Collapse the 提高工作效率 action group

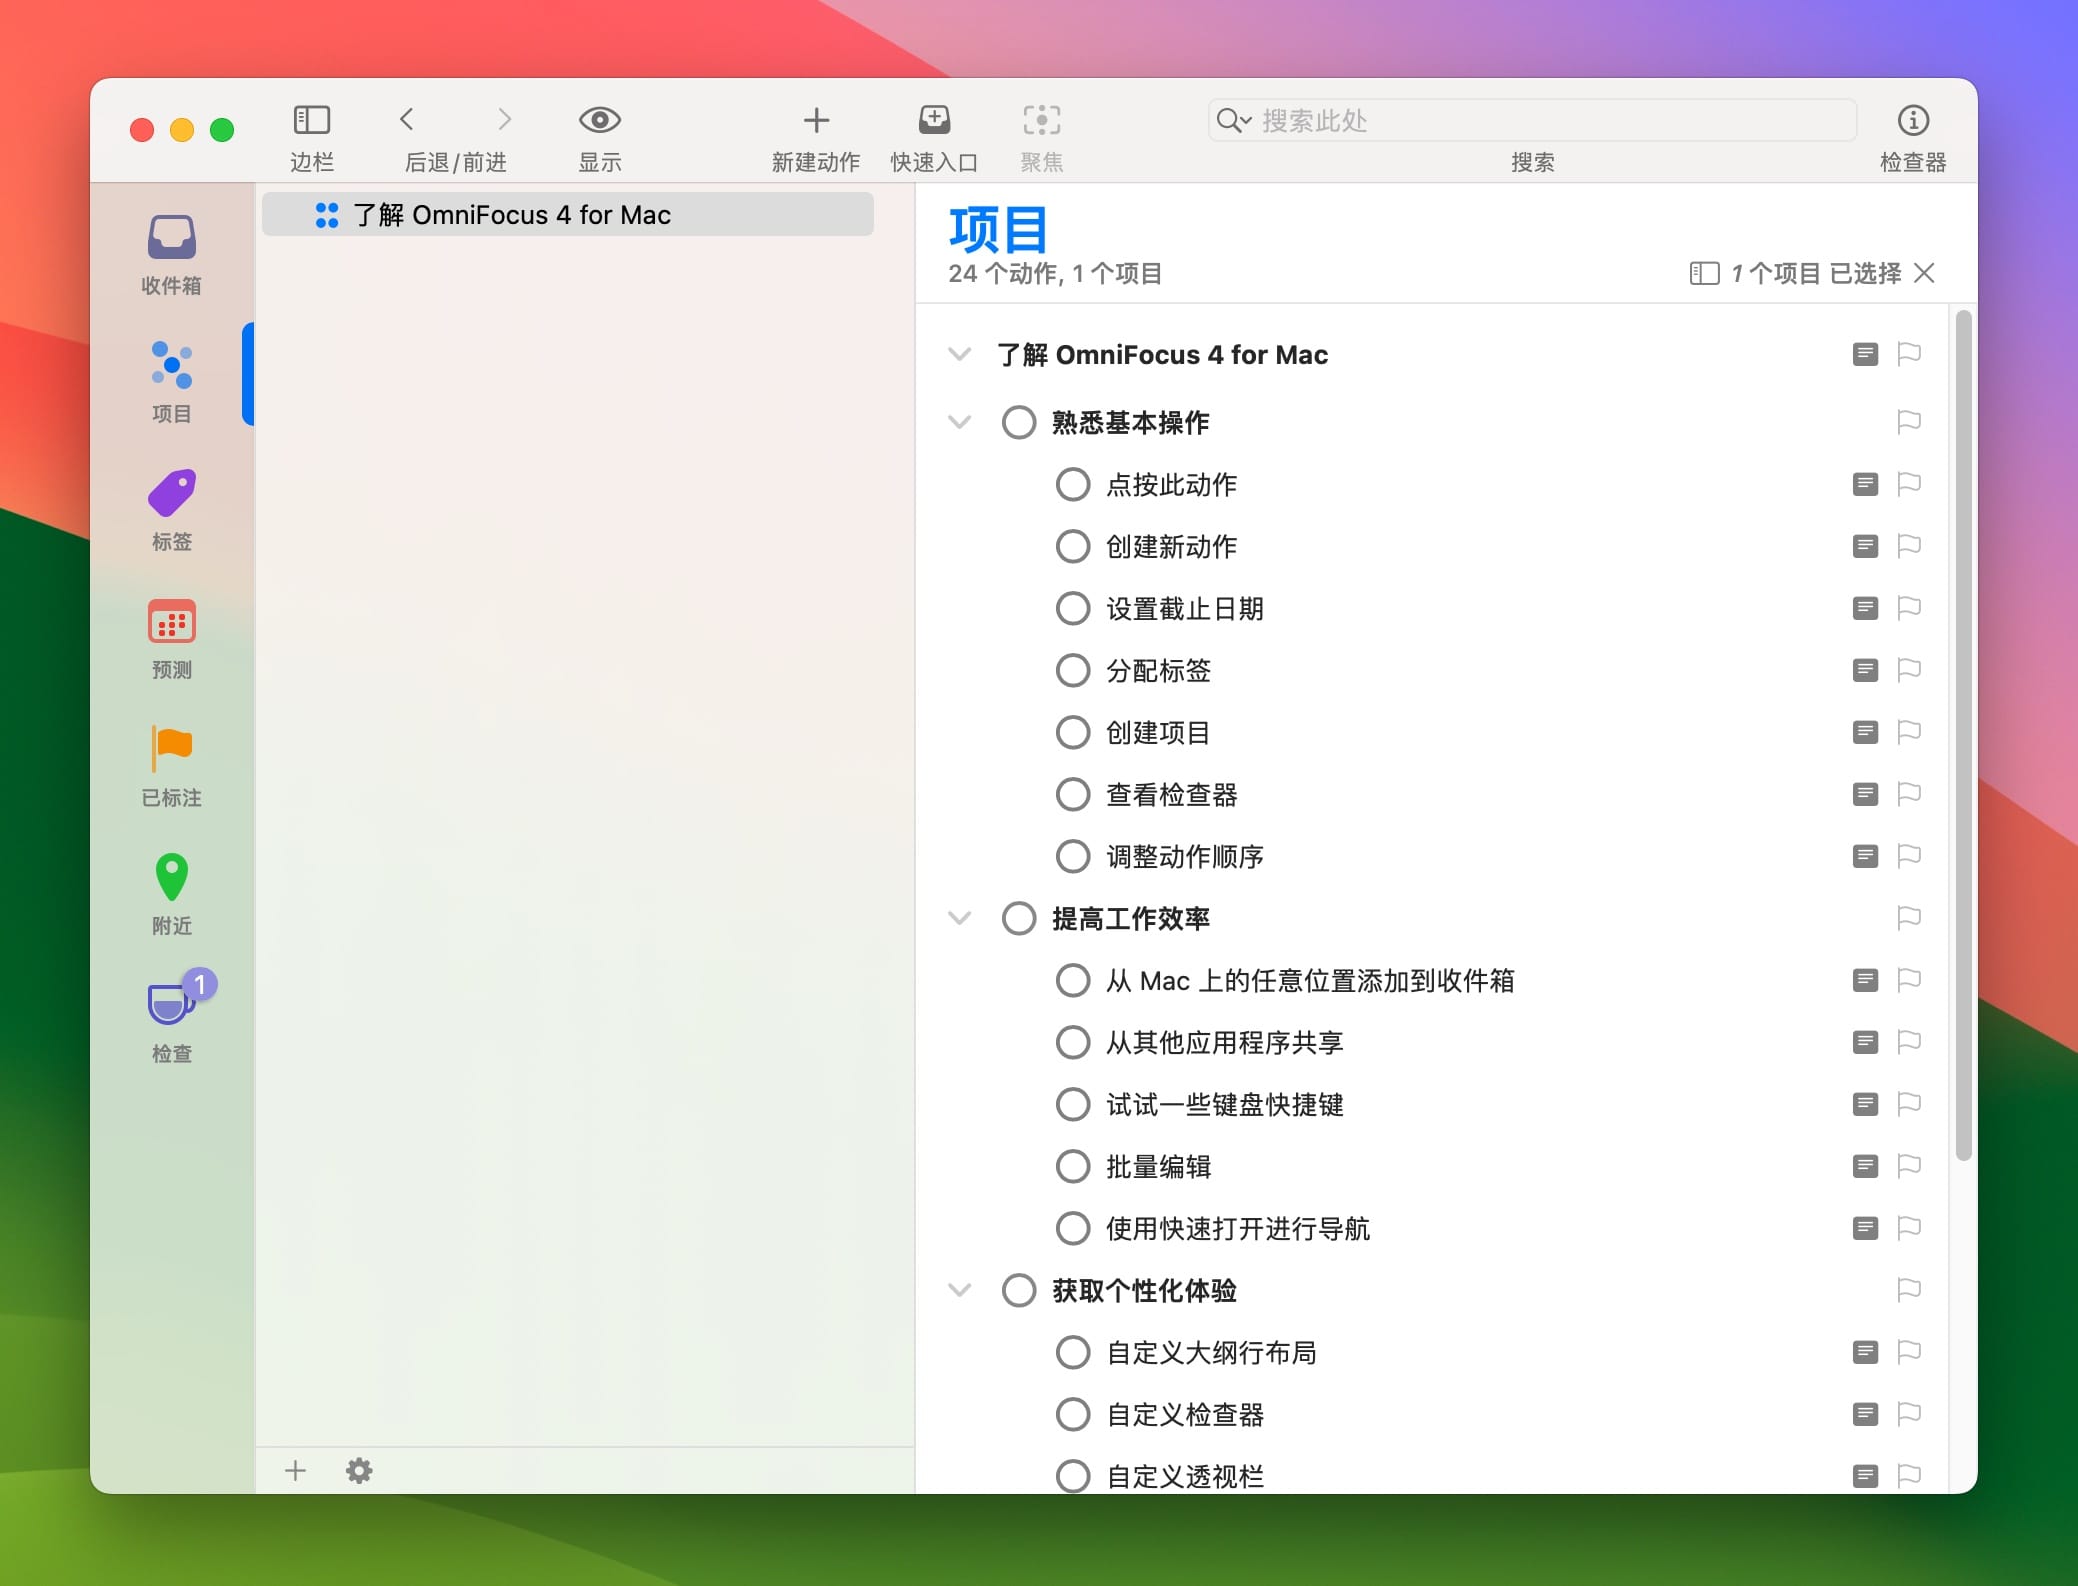(x=959, y=919)
